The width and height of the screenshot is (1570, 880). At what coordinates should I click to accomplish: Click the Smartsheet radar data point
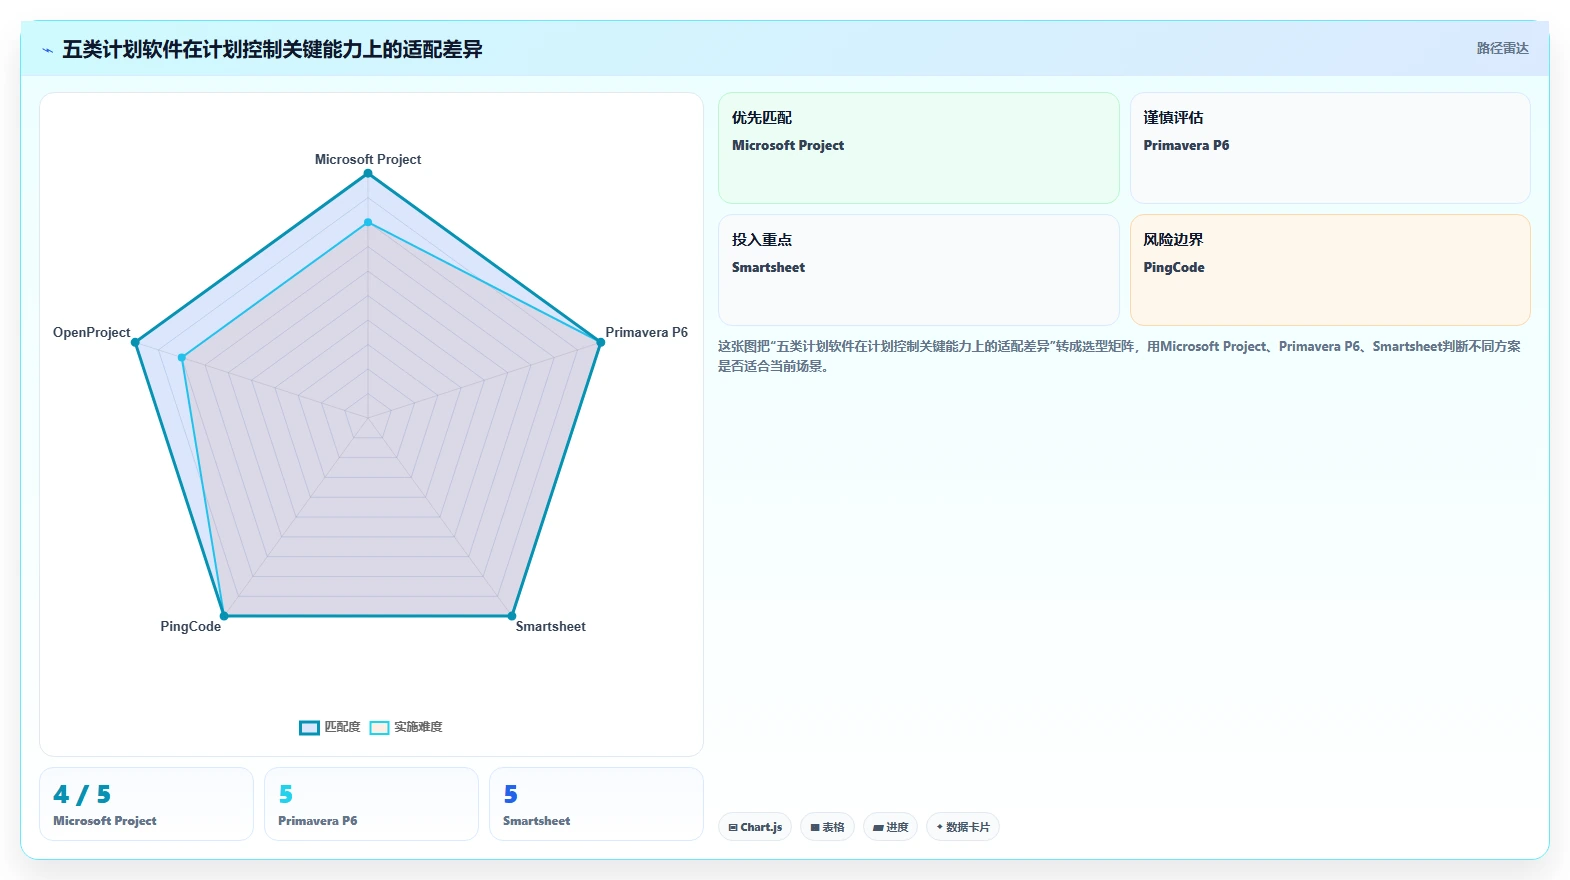[512, 615]
